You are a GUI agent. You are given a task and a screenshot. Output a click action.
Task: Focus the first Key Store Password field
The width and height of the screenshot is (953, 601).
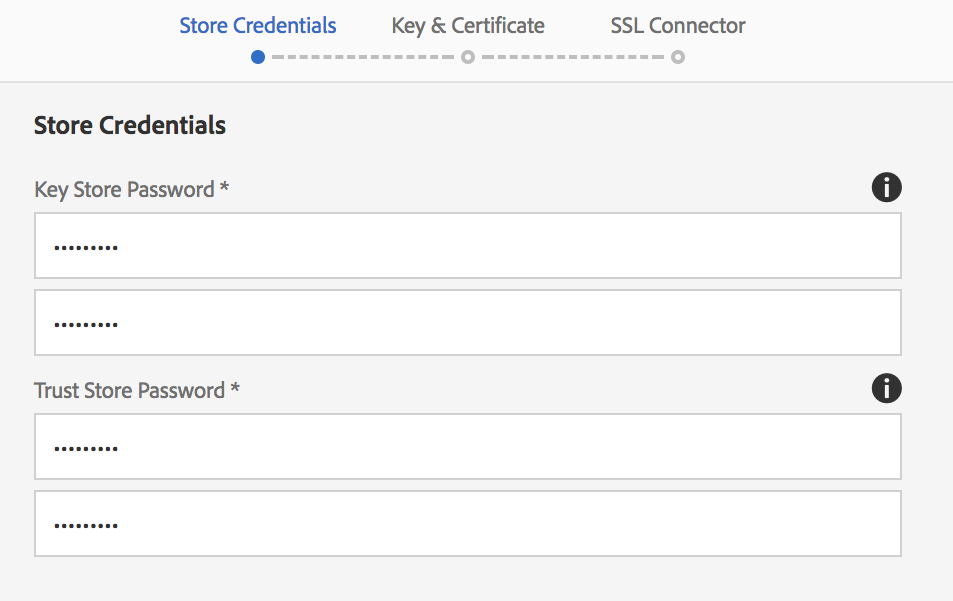(467, 246)
